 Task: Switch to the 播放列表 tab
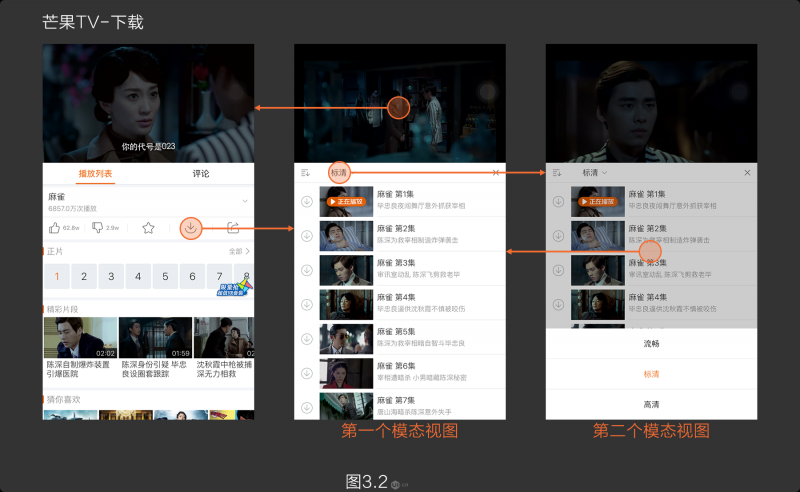[95, 174]
